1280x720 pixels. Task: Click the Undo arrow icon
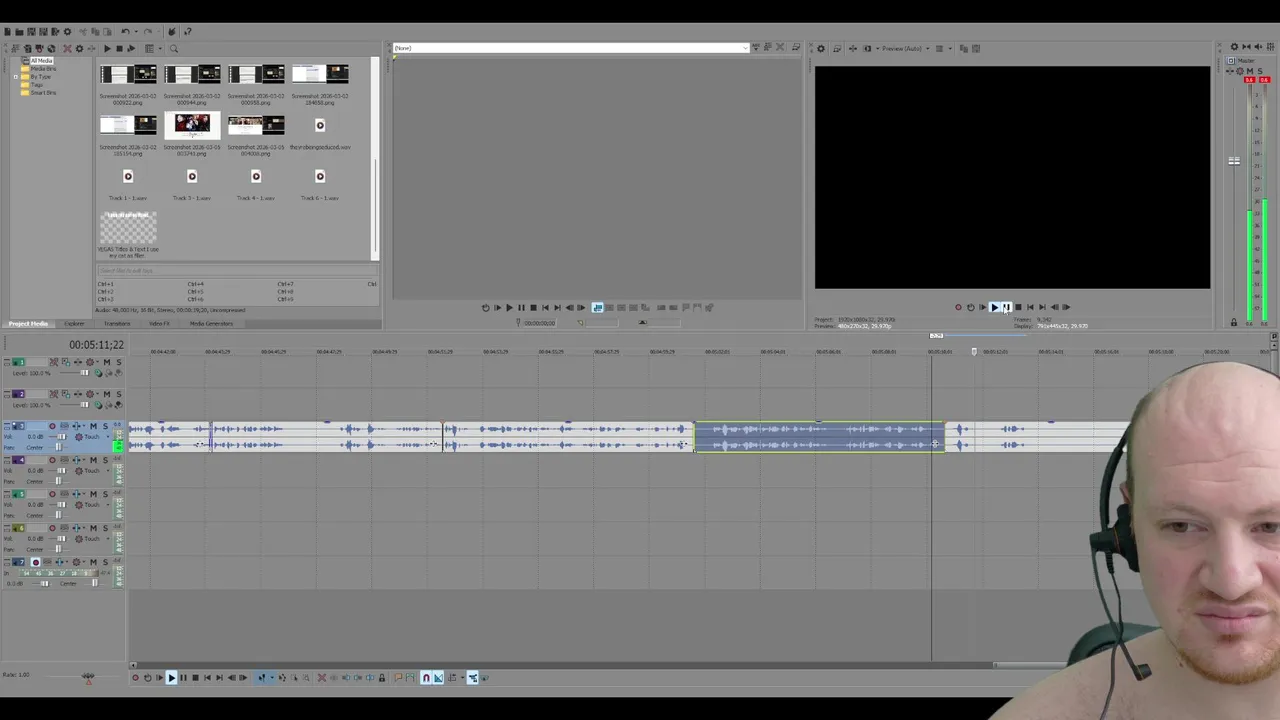[125, 32]
